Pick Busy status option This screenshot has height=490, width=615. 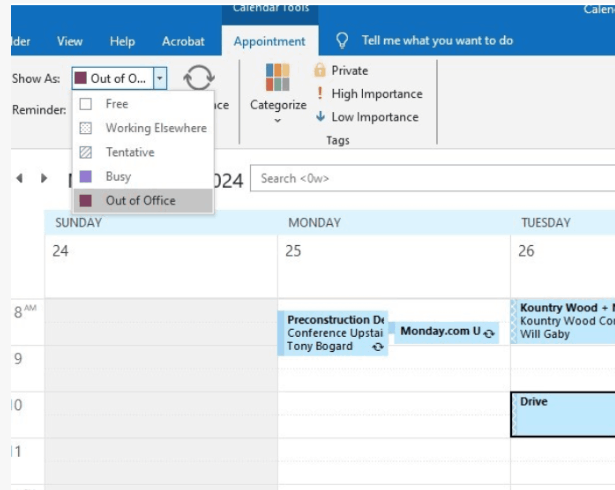coord(143,177)
